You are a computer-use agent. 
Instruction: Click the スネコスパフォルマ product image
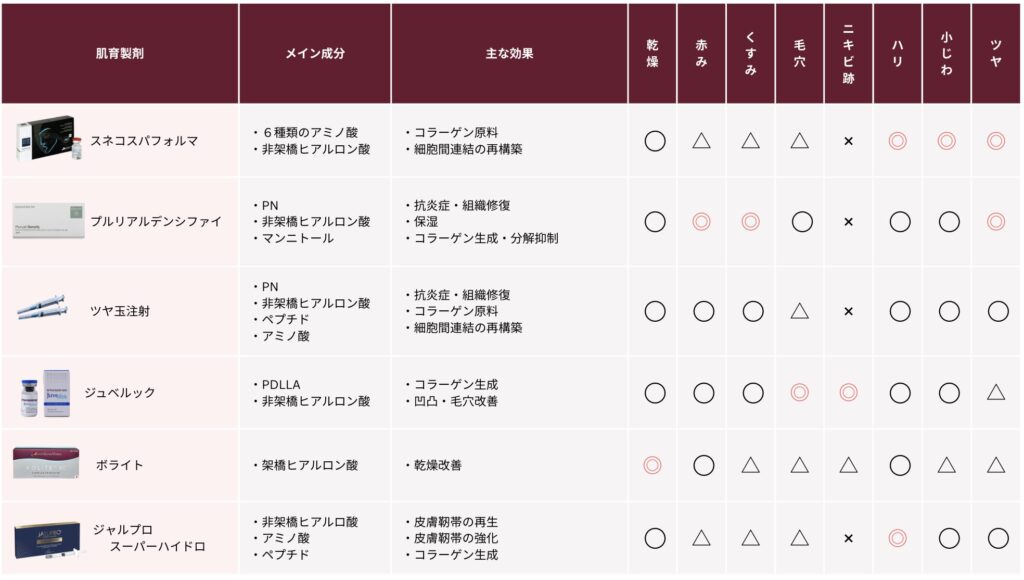pos(50,139)
